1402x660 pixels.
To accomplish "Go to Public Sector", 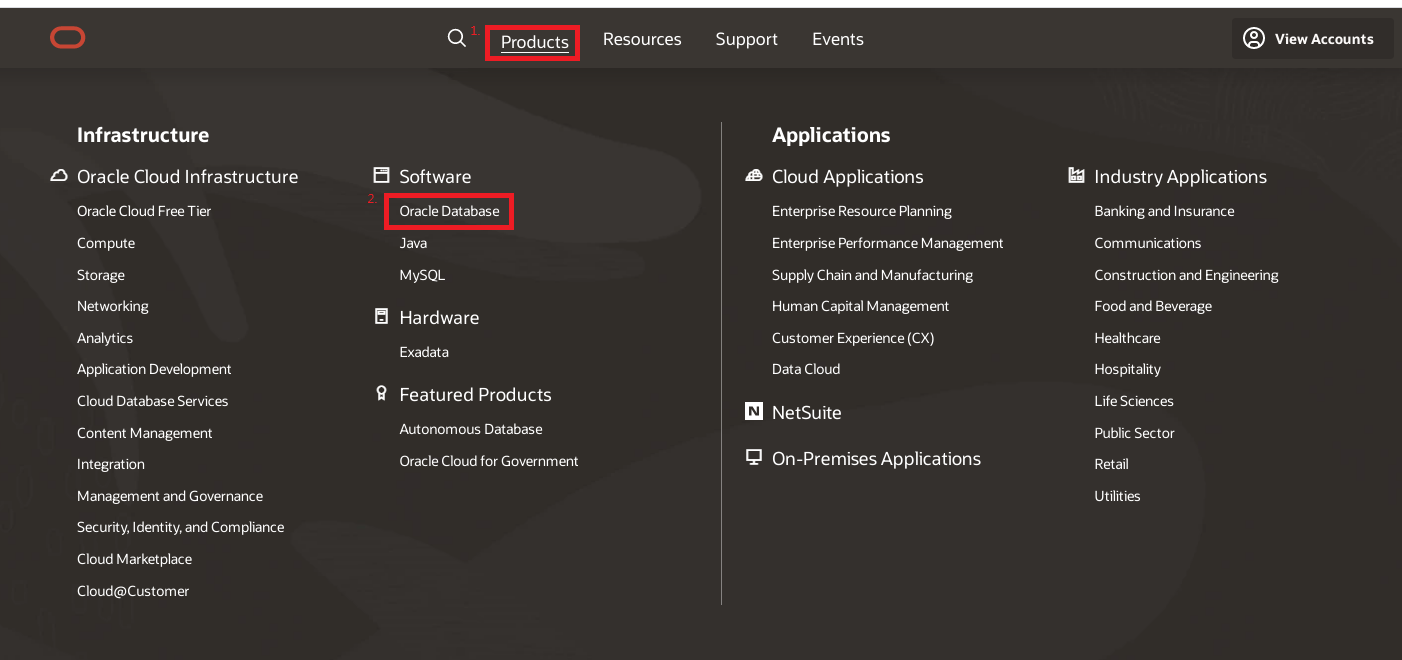I will pyautogui.click(x=1135, y=433).
